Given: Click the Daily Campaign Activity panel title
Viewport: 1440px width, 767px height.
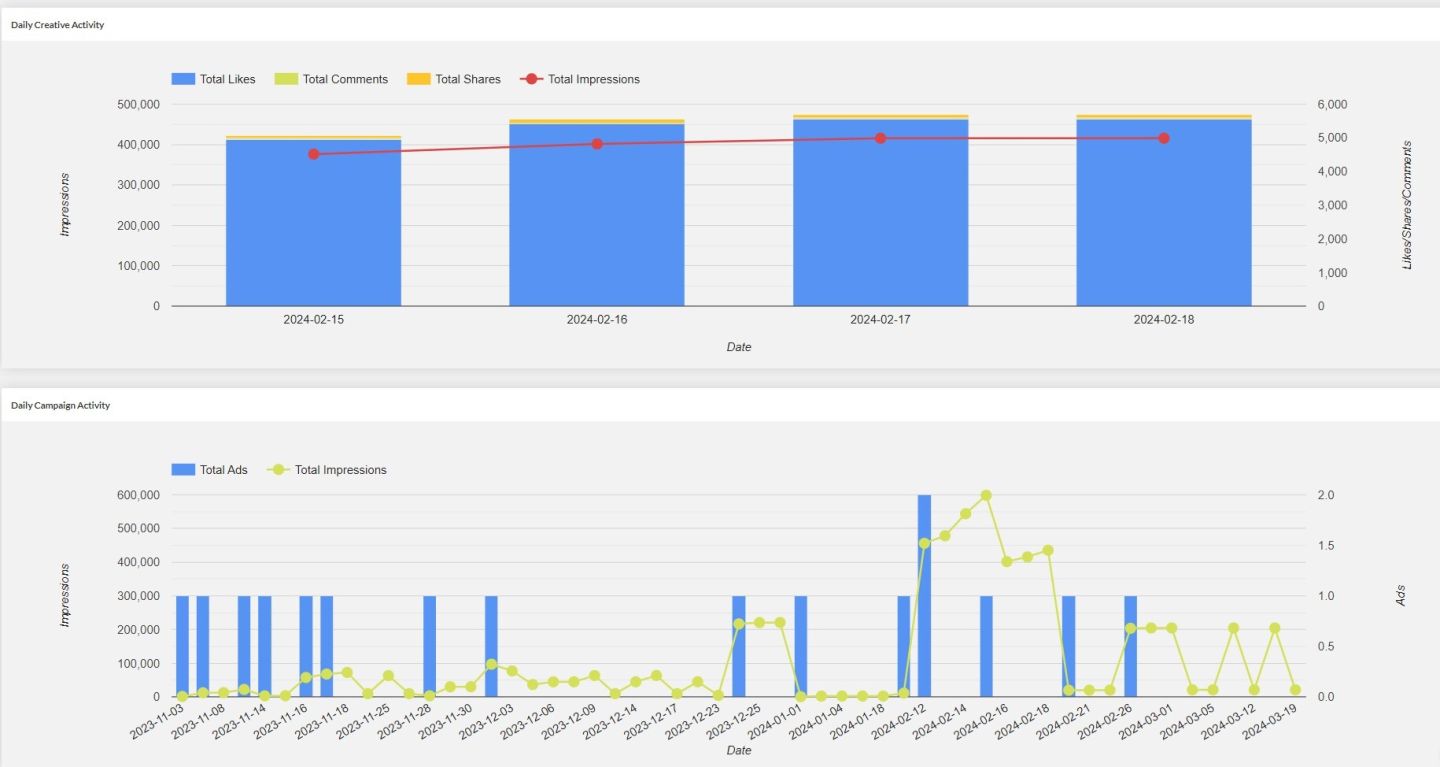Looking at the screenshot, I should click(60, 406).
